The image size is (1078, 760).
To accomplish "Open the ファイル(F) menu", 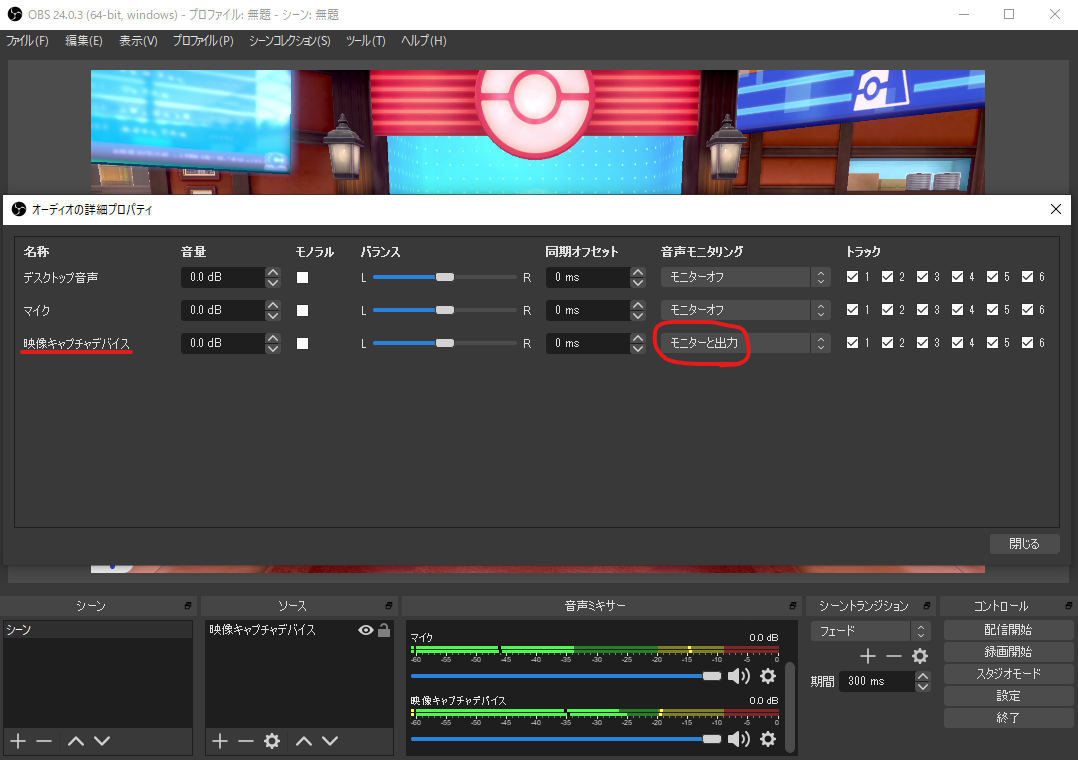I will (28, 41).
